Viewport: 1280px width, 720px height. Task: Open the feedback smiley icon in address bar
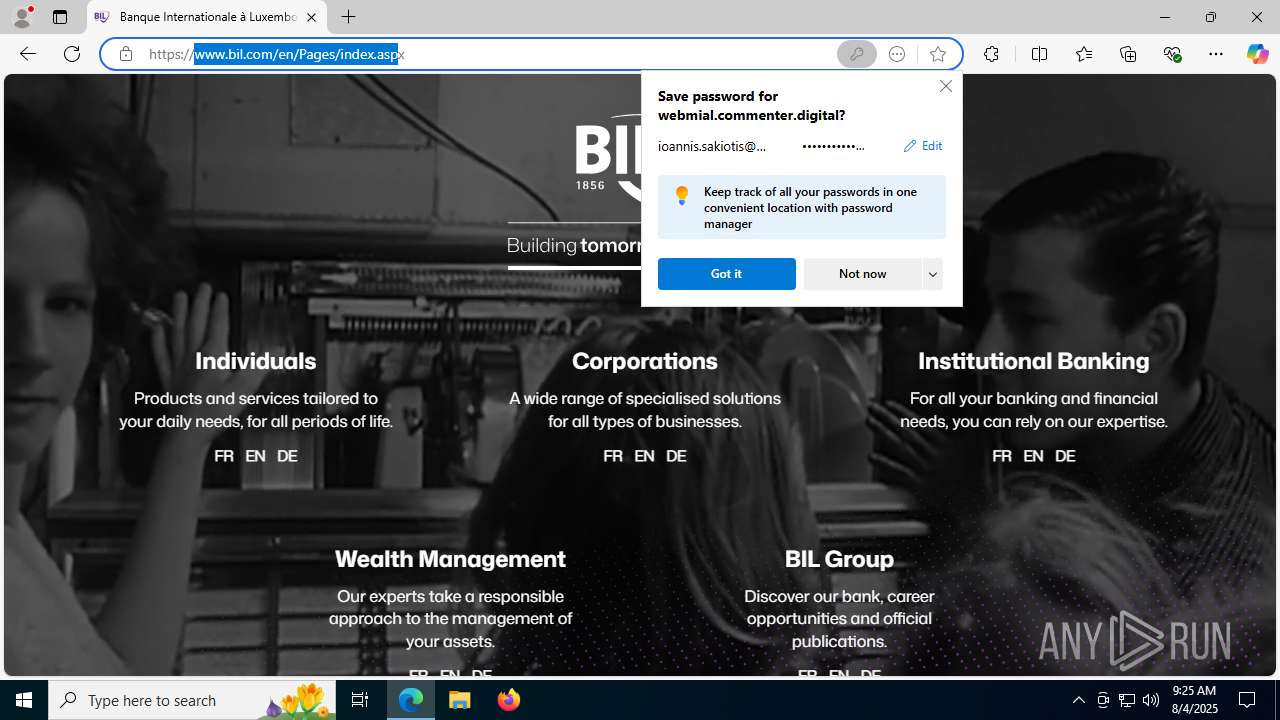coord(897,54)
